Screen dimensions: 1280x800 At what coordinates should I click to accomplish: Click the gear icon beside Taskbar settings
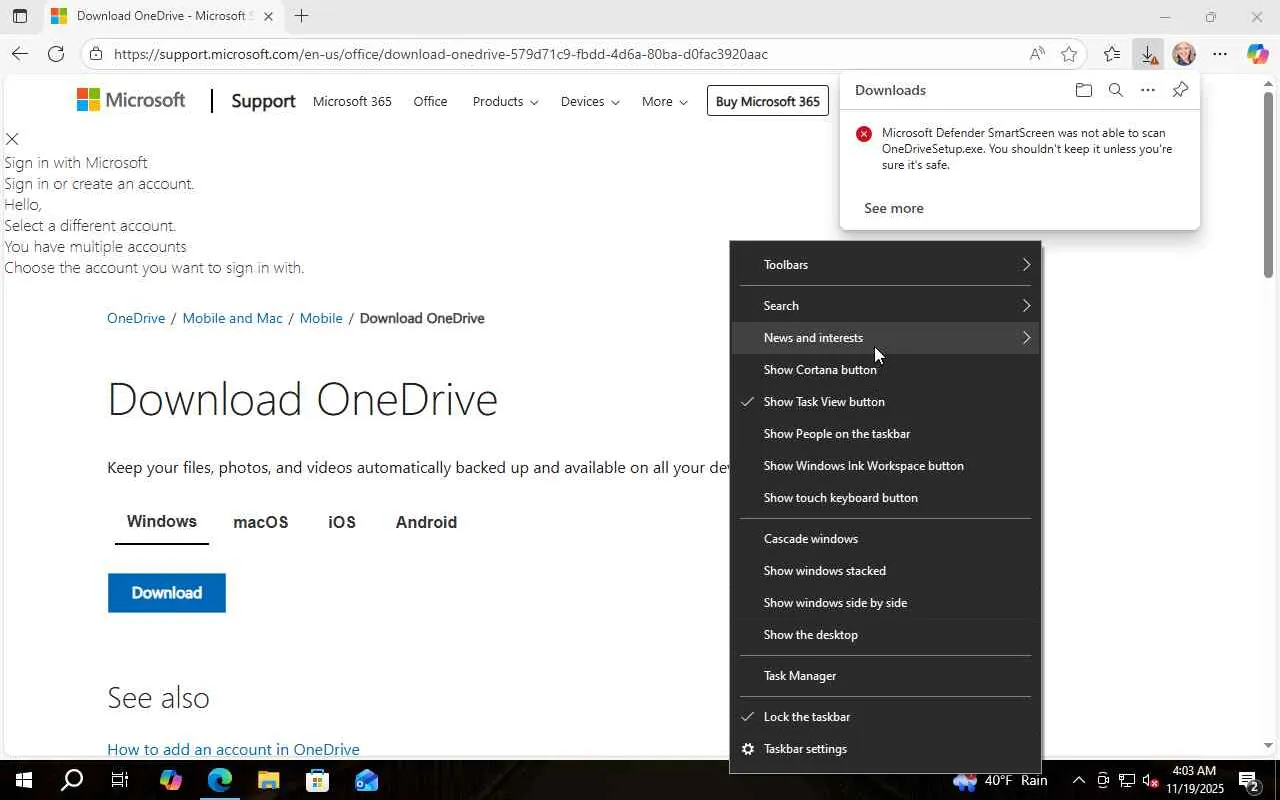coord(747,749)
